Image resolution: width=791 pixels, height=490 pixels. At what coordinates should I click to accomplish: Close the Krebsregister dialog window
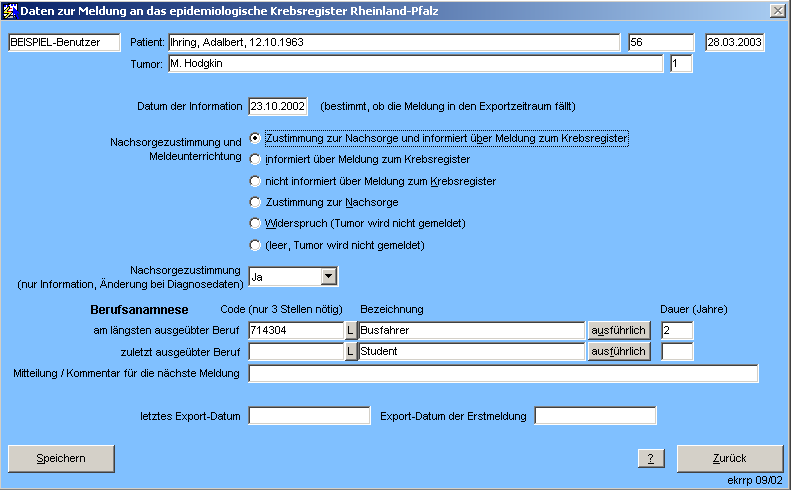tap(777, 10)
